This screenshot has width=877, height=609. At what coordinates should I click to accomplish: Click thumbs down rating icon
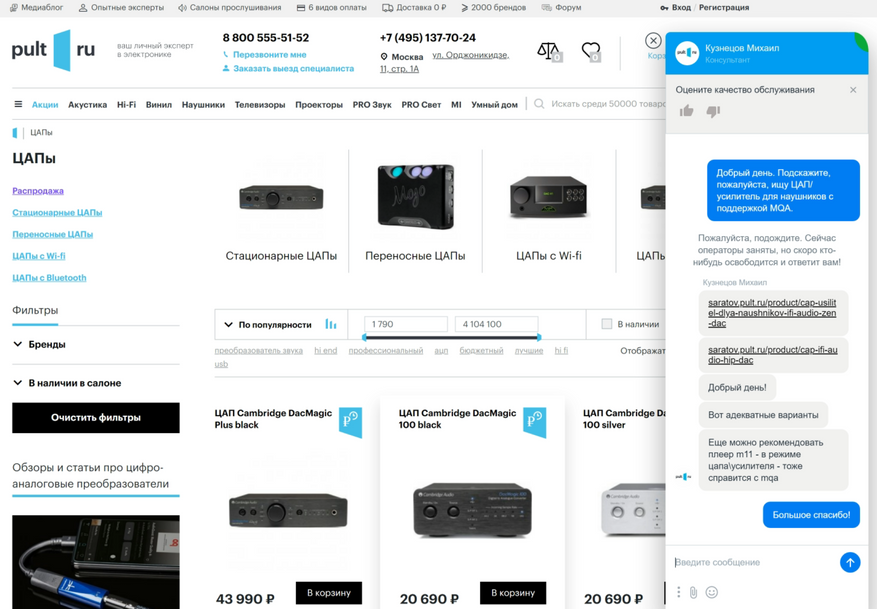pos(713,111)
